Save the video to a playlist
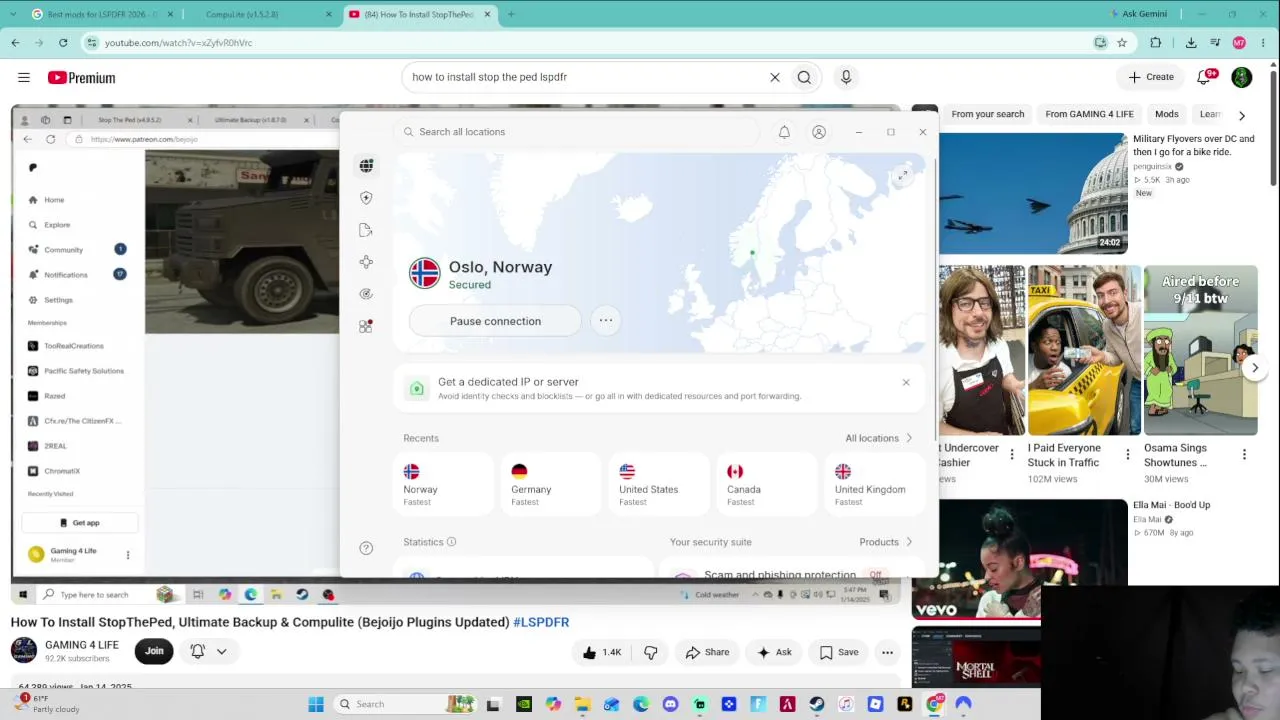1280x720 pixels. coord(838,652)
